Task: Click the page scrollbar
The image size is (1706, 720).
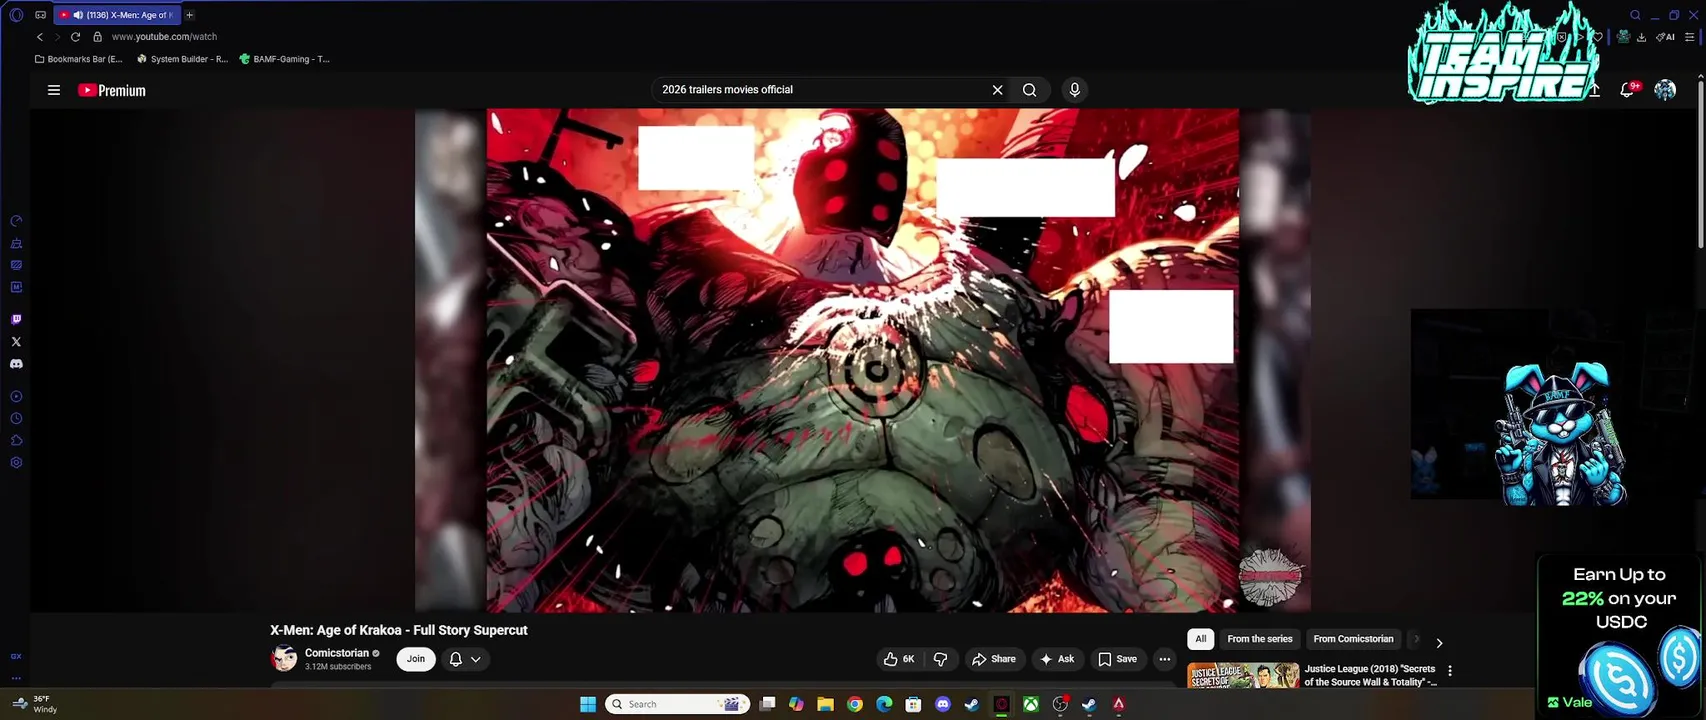Action: [1701, 165]
